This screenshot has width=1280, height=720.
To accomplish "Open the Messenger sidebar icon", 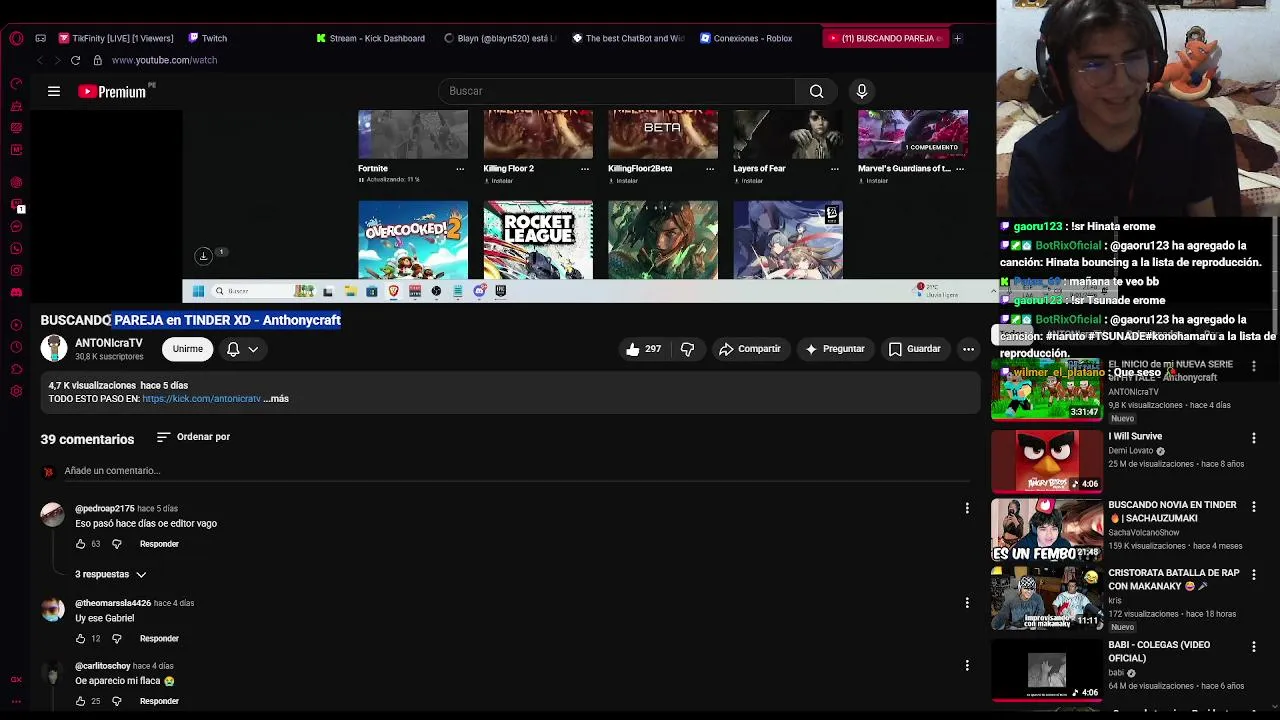I will pos(16,227).
